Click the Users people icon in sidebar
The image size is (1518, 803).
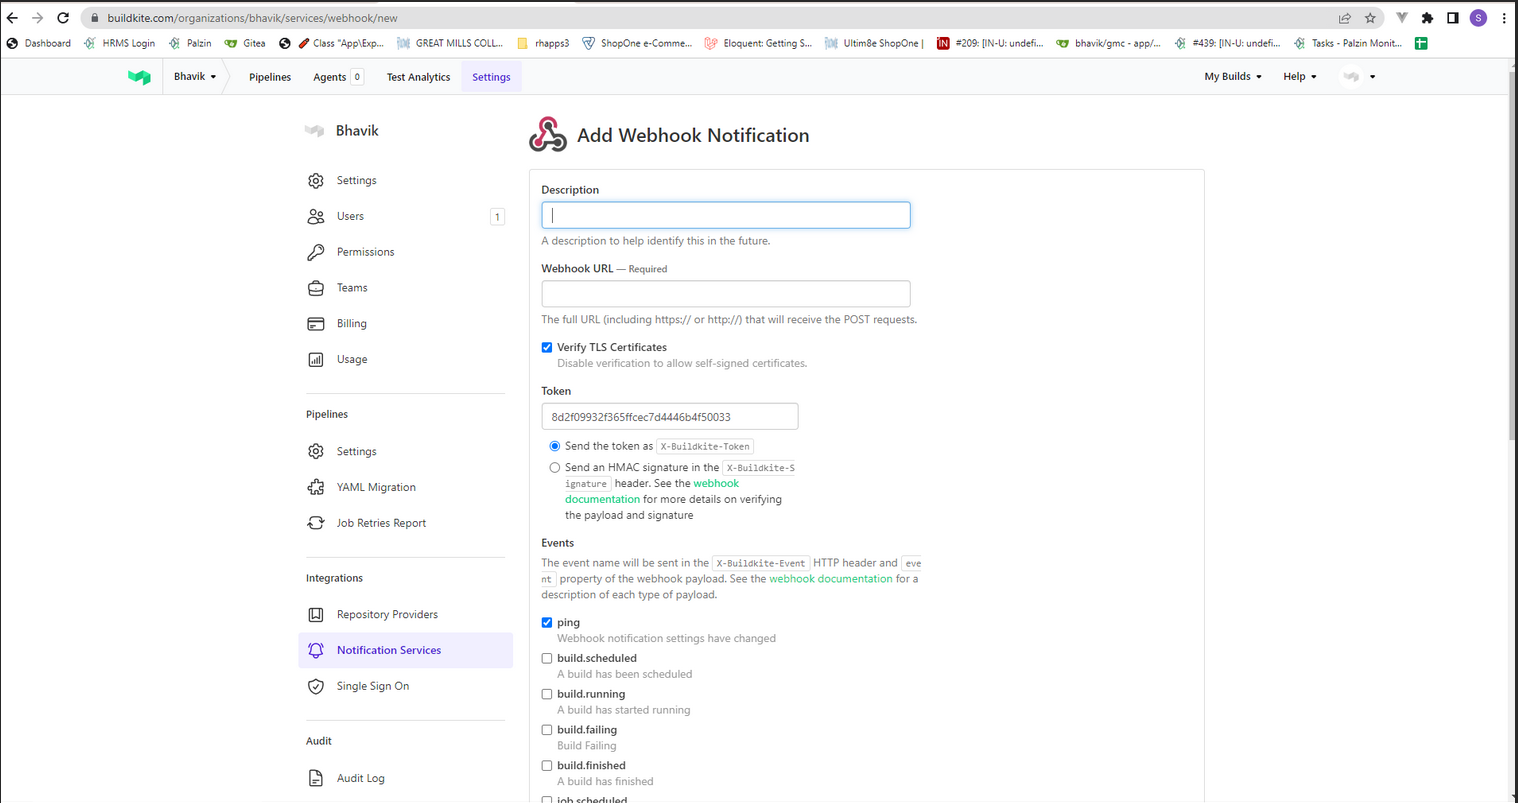click(316, 217)
